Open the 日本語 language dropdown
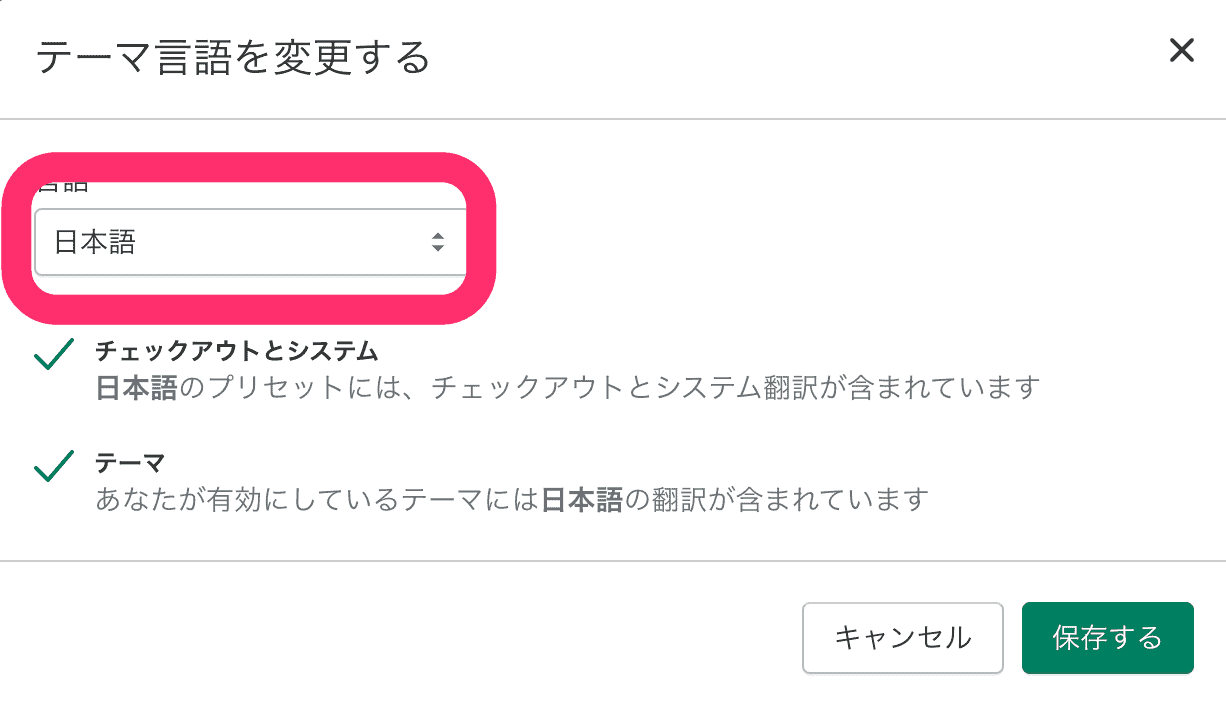 point(250,242)
